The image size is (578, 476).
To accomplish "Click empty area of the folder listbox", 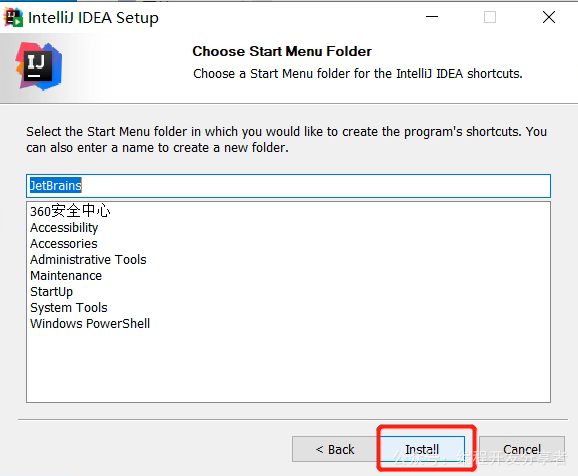I will click(288, 365).
